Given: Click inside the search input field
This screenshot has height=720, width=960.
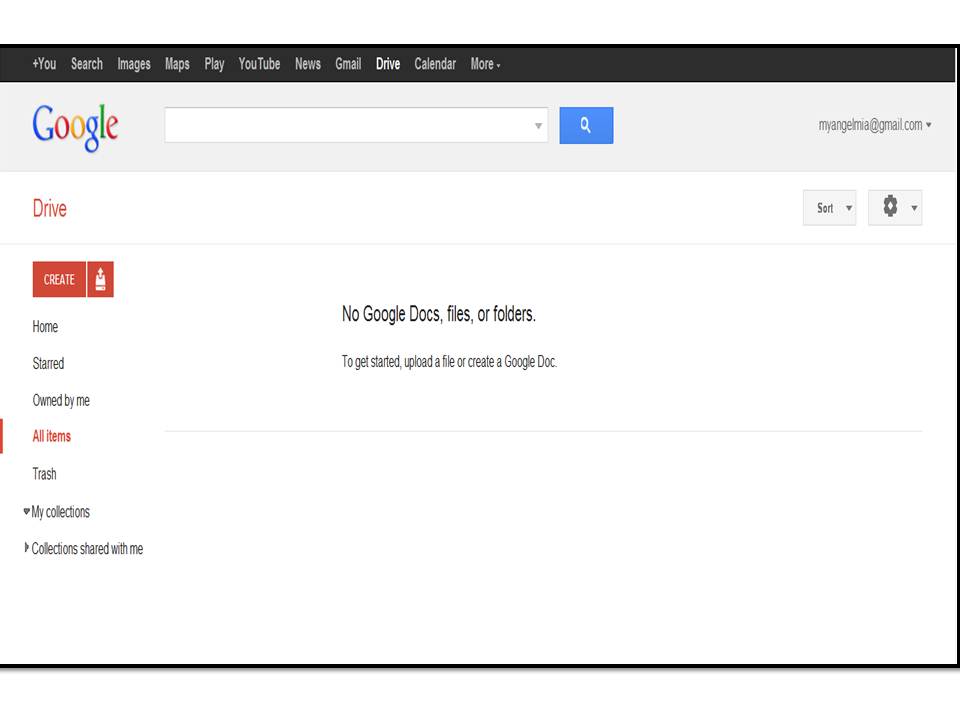Looking at the screenshot, I should (350, 125).
